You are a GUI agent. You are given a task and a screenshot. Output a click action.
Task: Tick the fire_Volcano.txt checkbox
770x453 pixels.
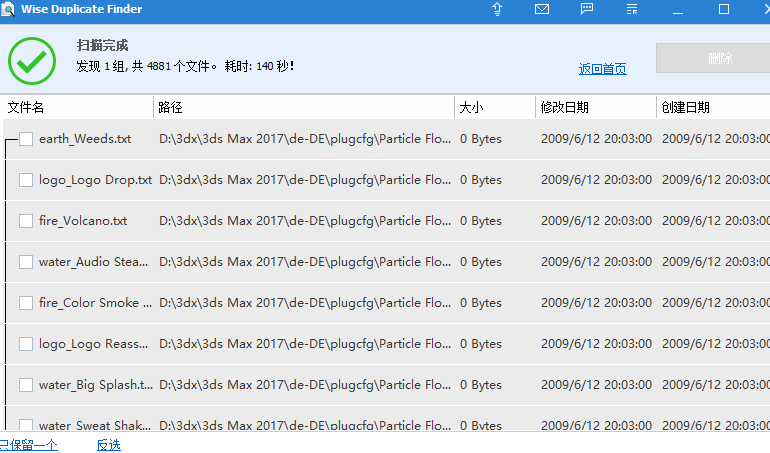pos(26,221)
